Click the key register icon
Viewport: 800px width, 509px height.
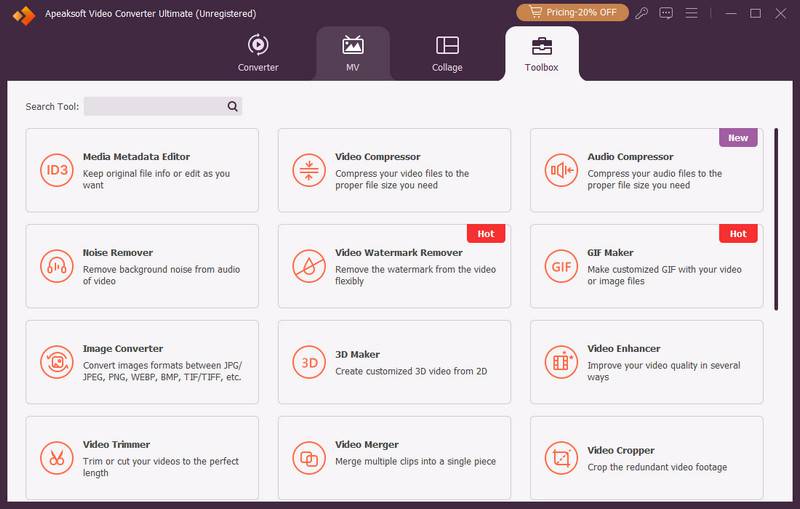pos(641,13)
